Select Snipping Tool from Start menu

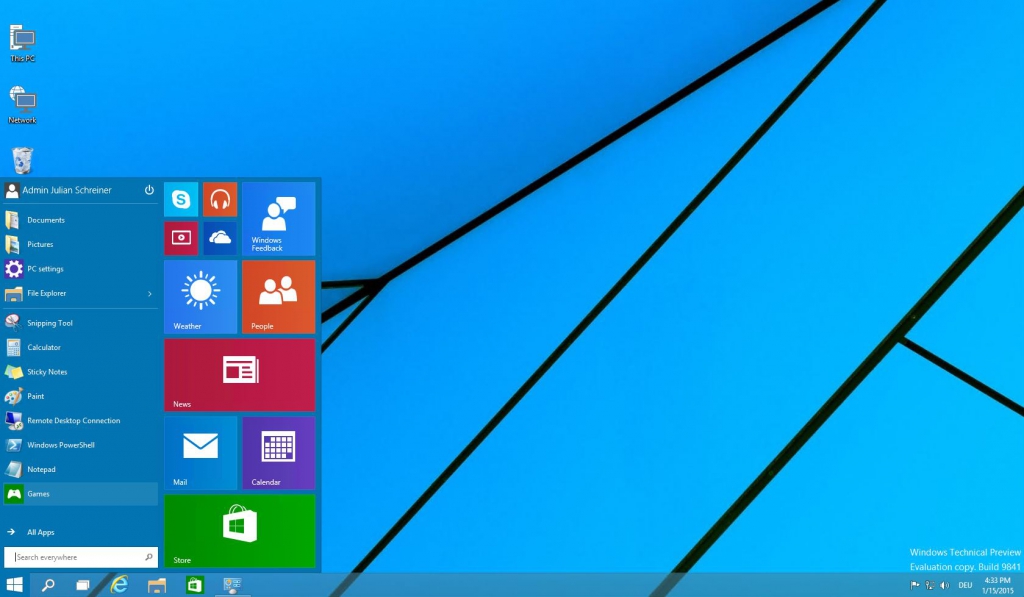50,323
